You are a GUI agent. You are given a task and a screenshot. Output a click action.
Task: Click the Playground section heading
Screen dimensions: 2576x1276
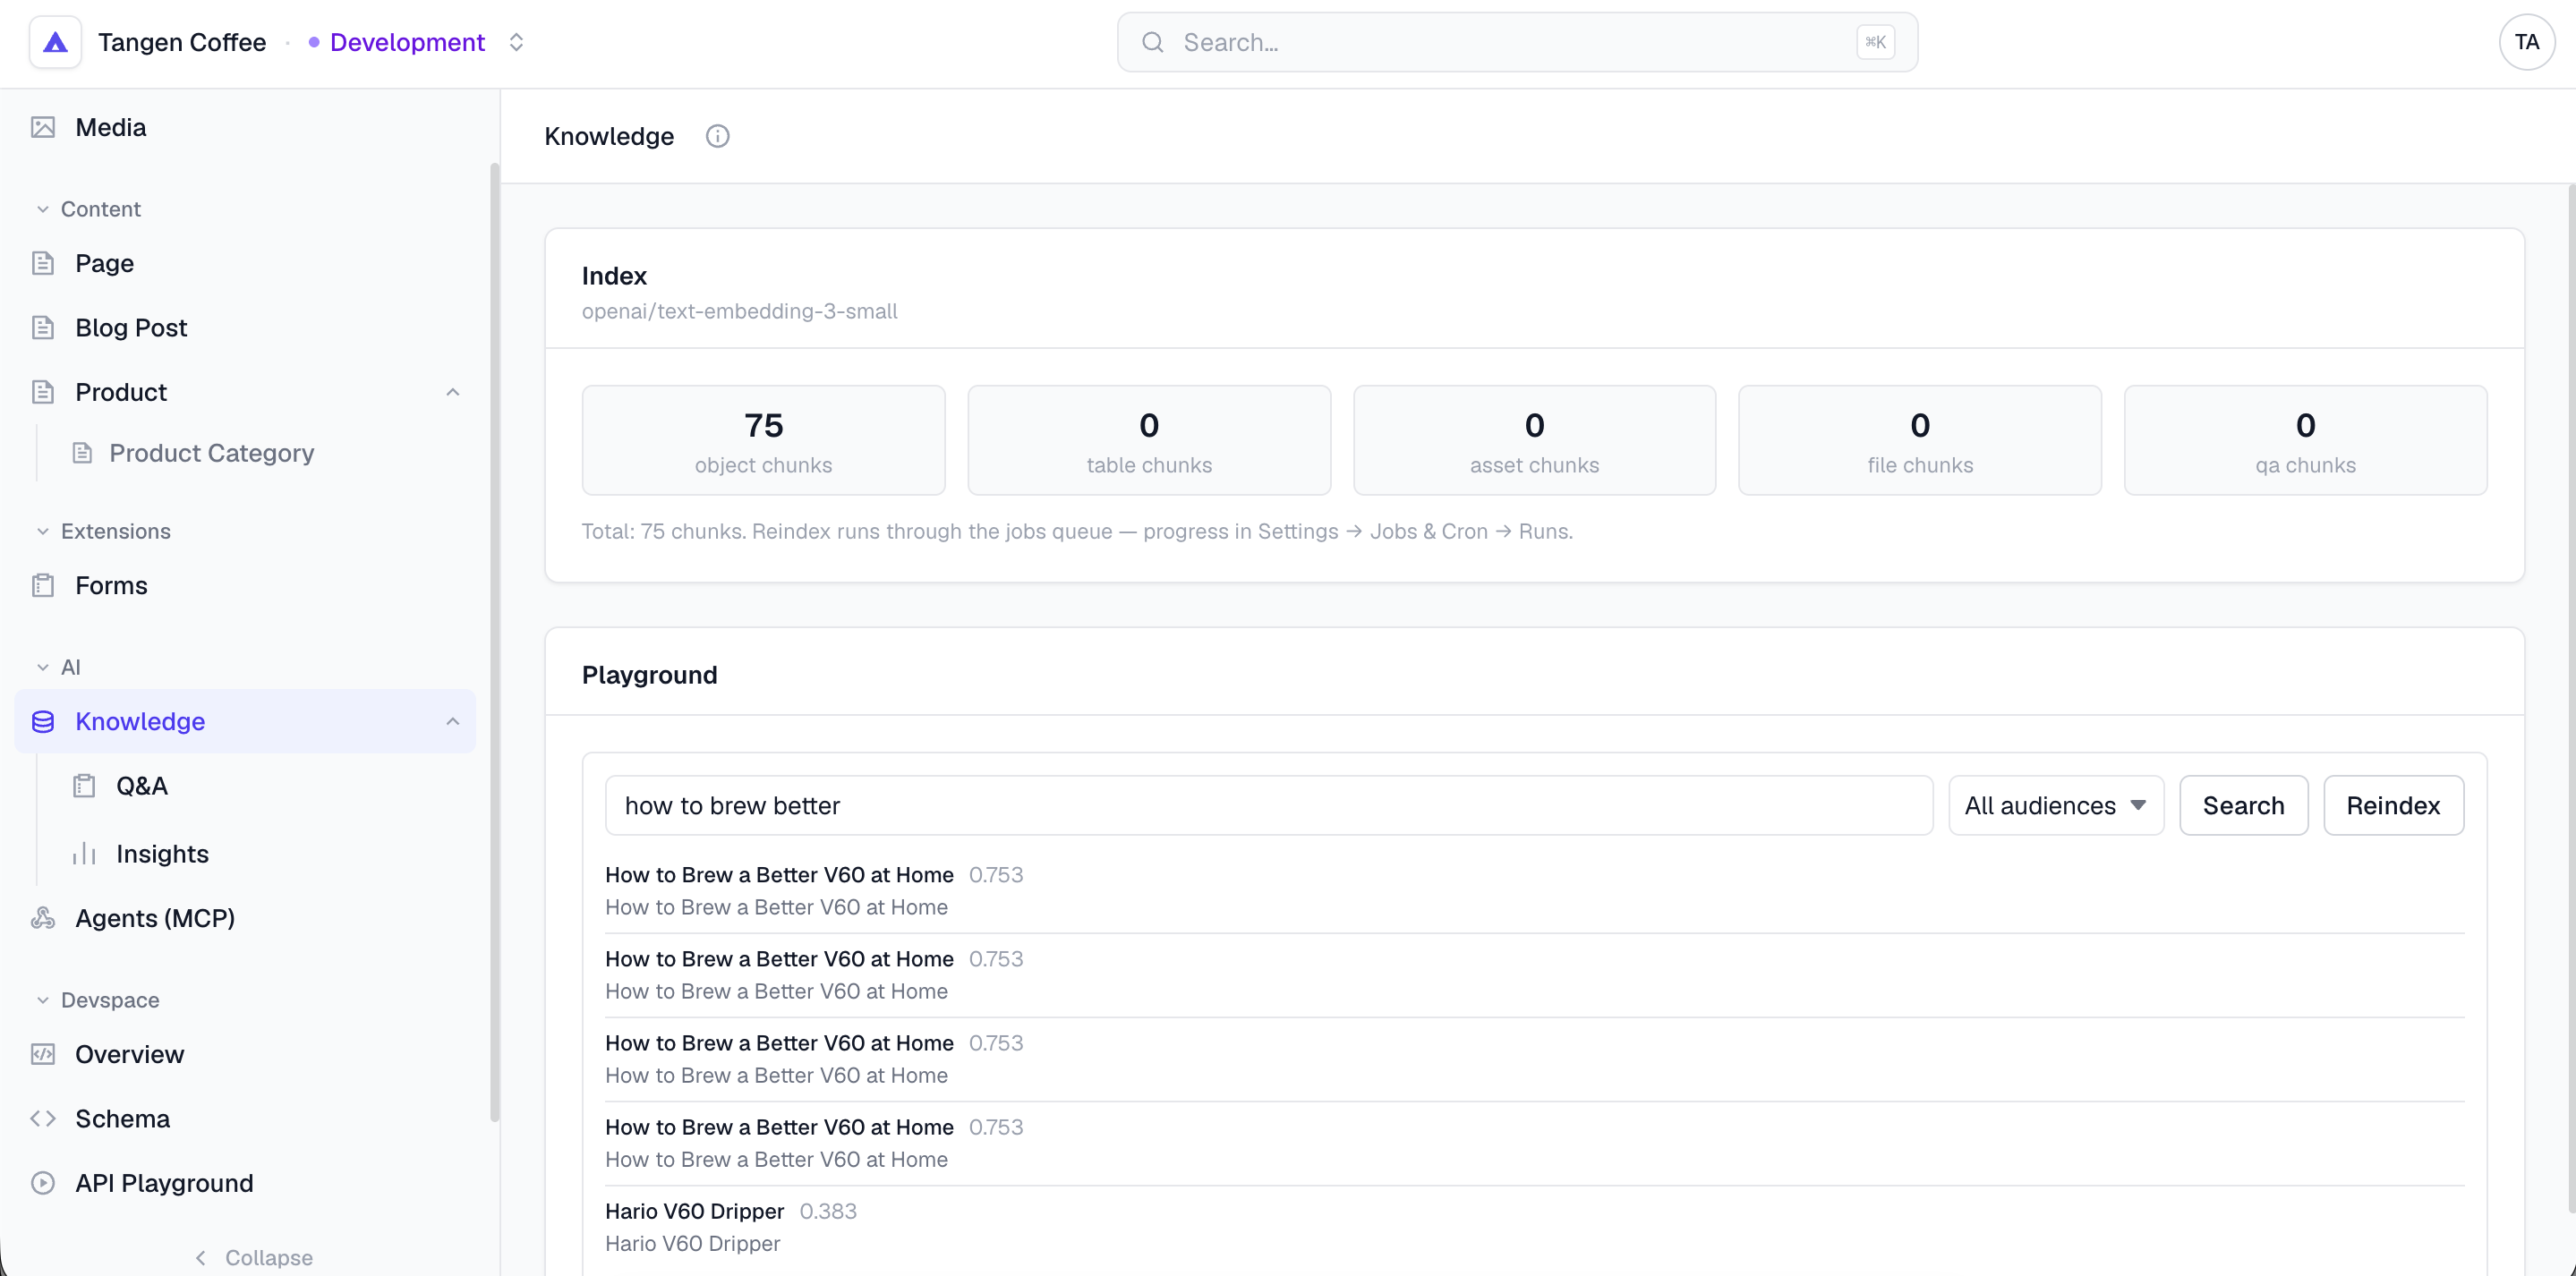tap(649, 675)
